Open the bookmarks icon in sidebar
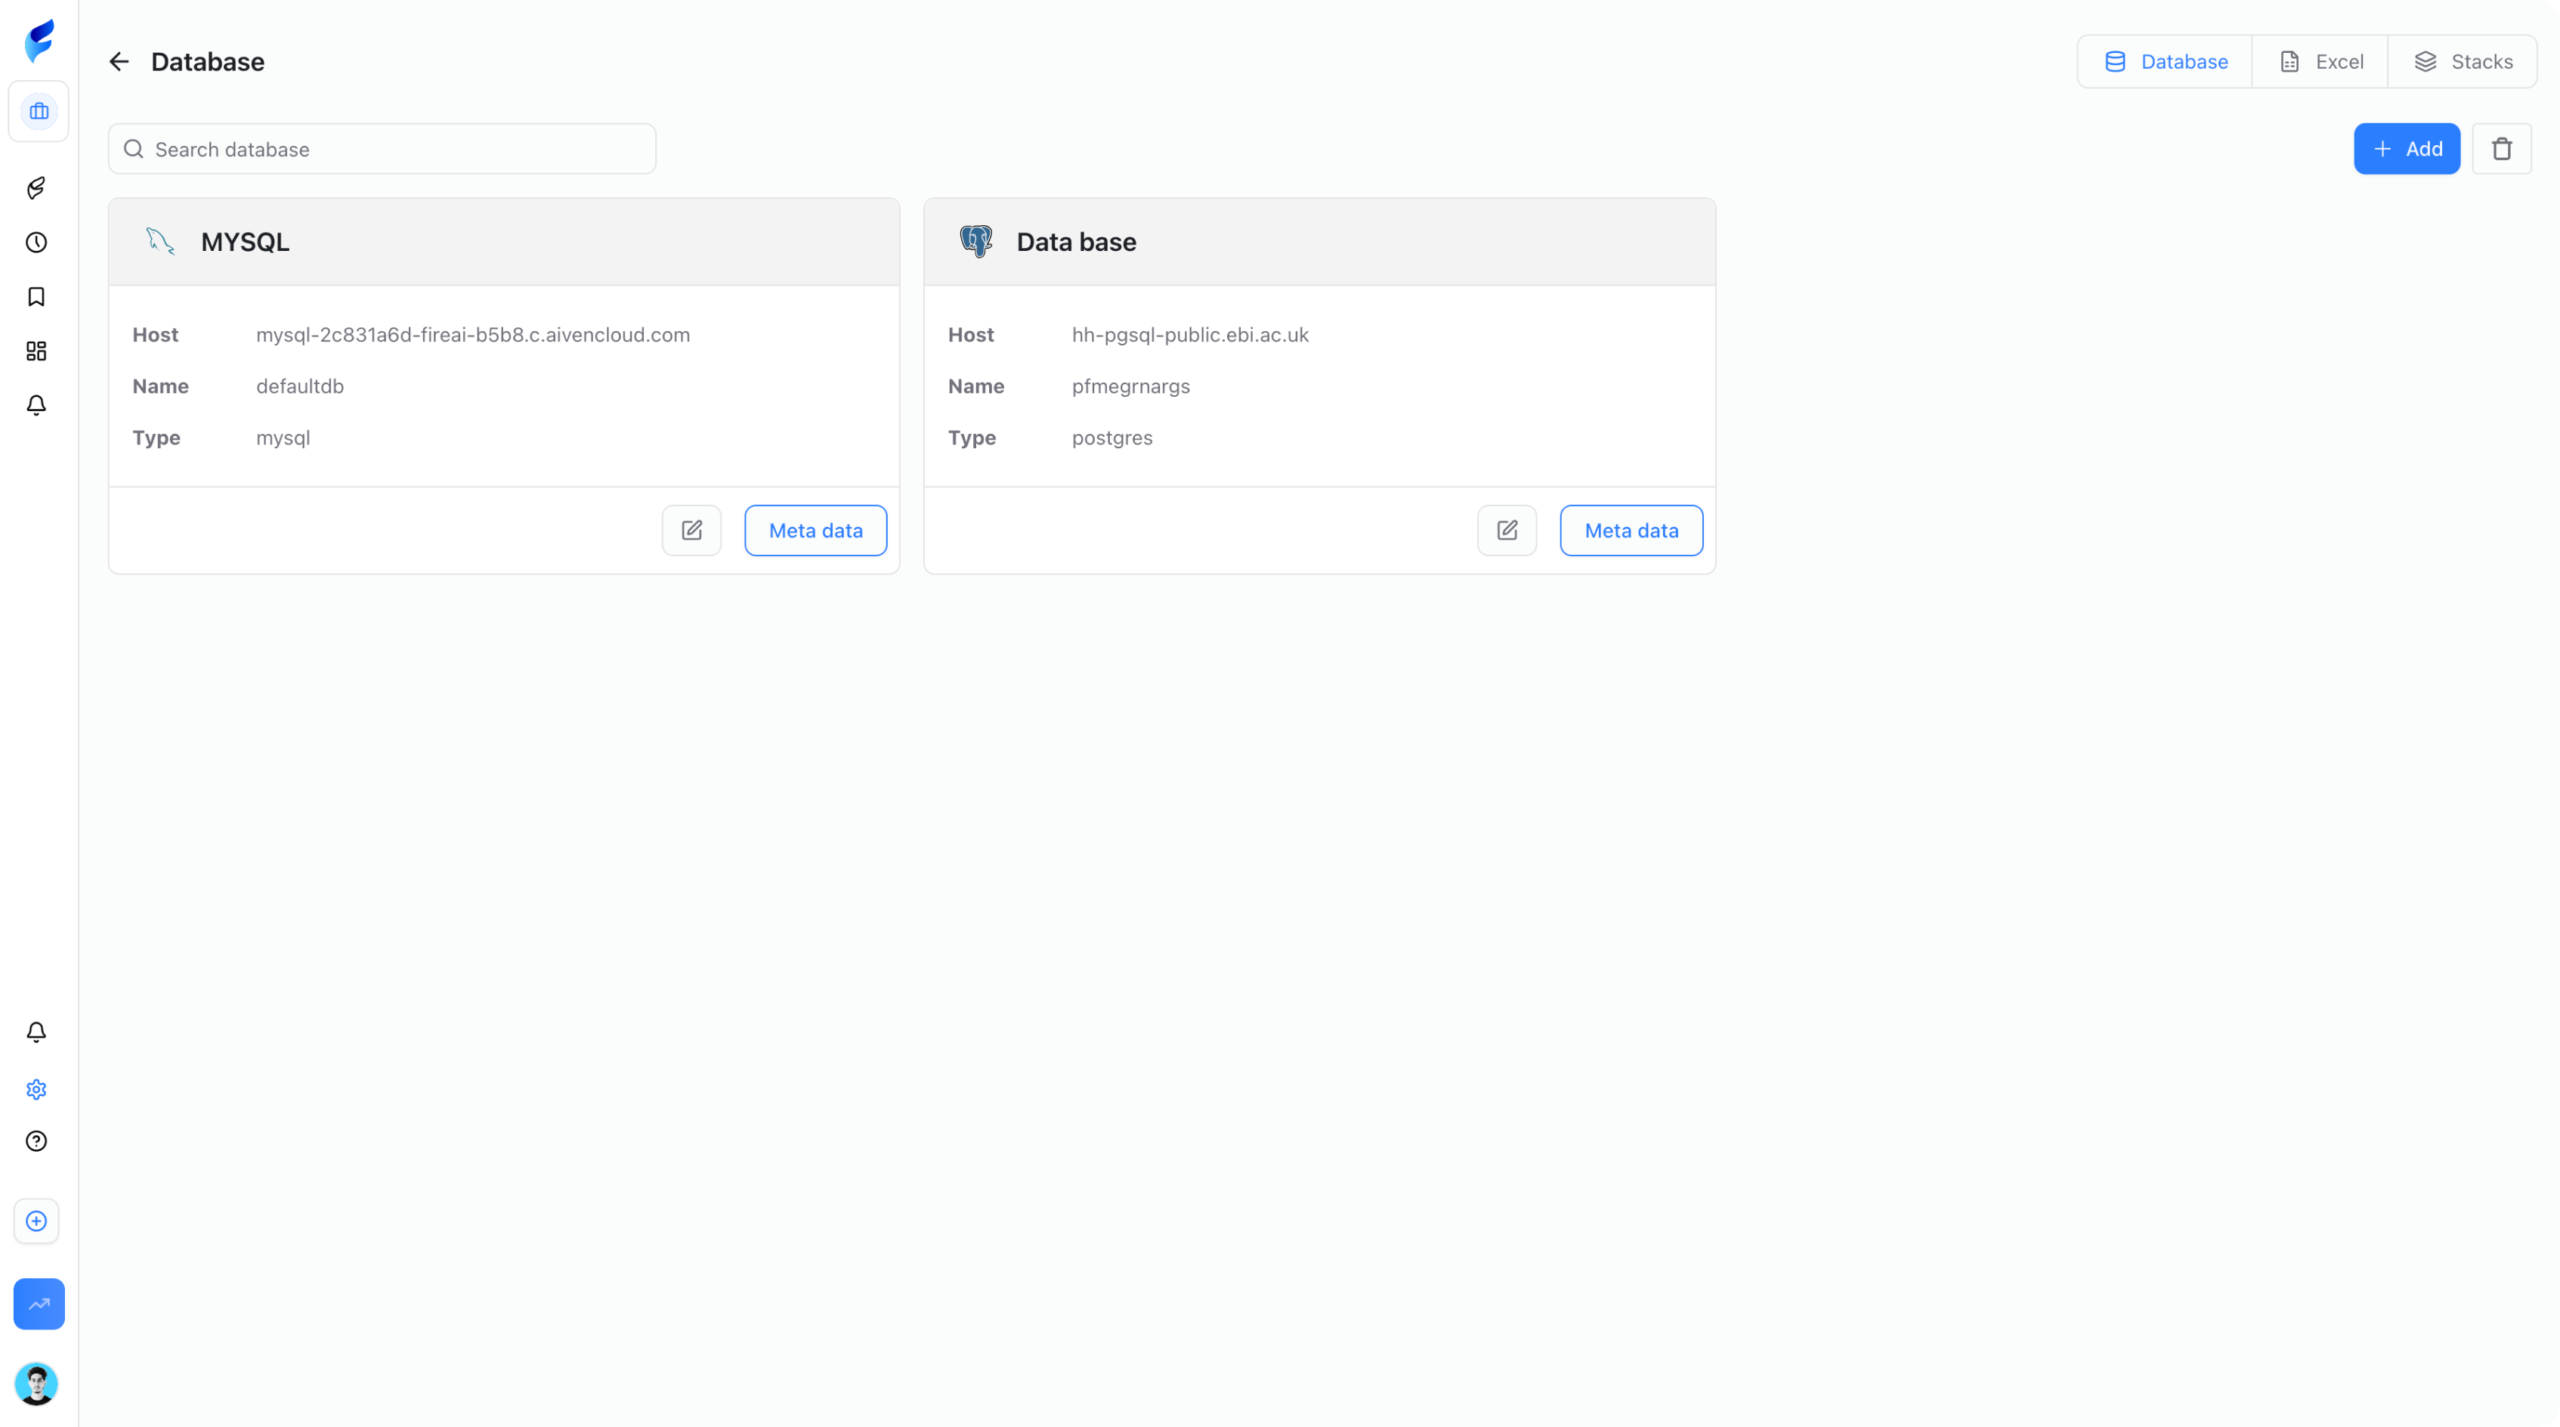This screenshot has width=2560, height=1427. click(37, 297)
